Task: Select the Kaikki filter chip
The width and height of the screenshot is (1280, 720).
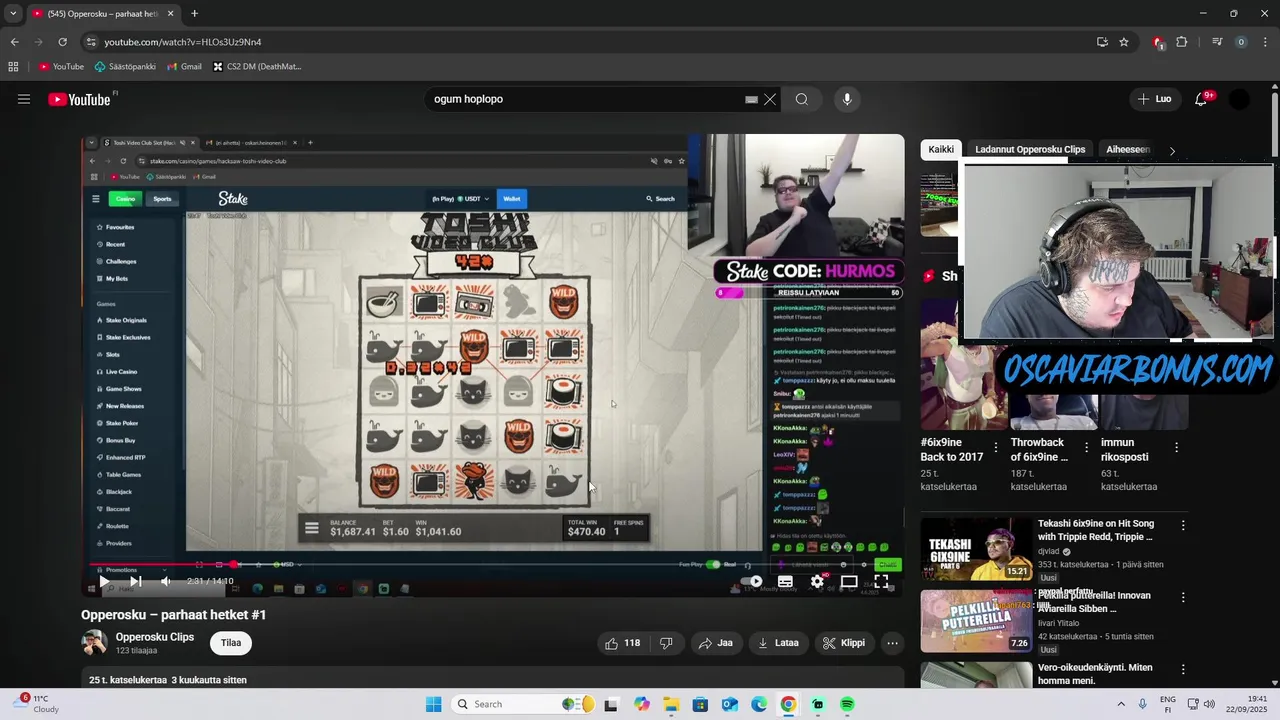Action: (x=941, y=149)
